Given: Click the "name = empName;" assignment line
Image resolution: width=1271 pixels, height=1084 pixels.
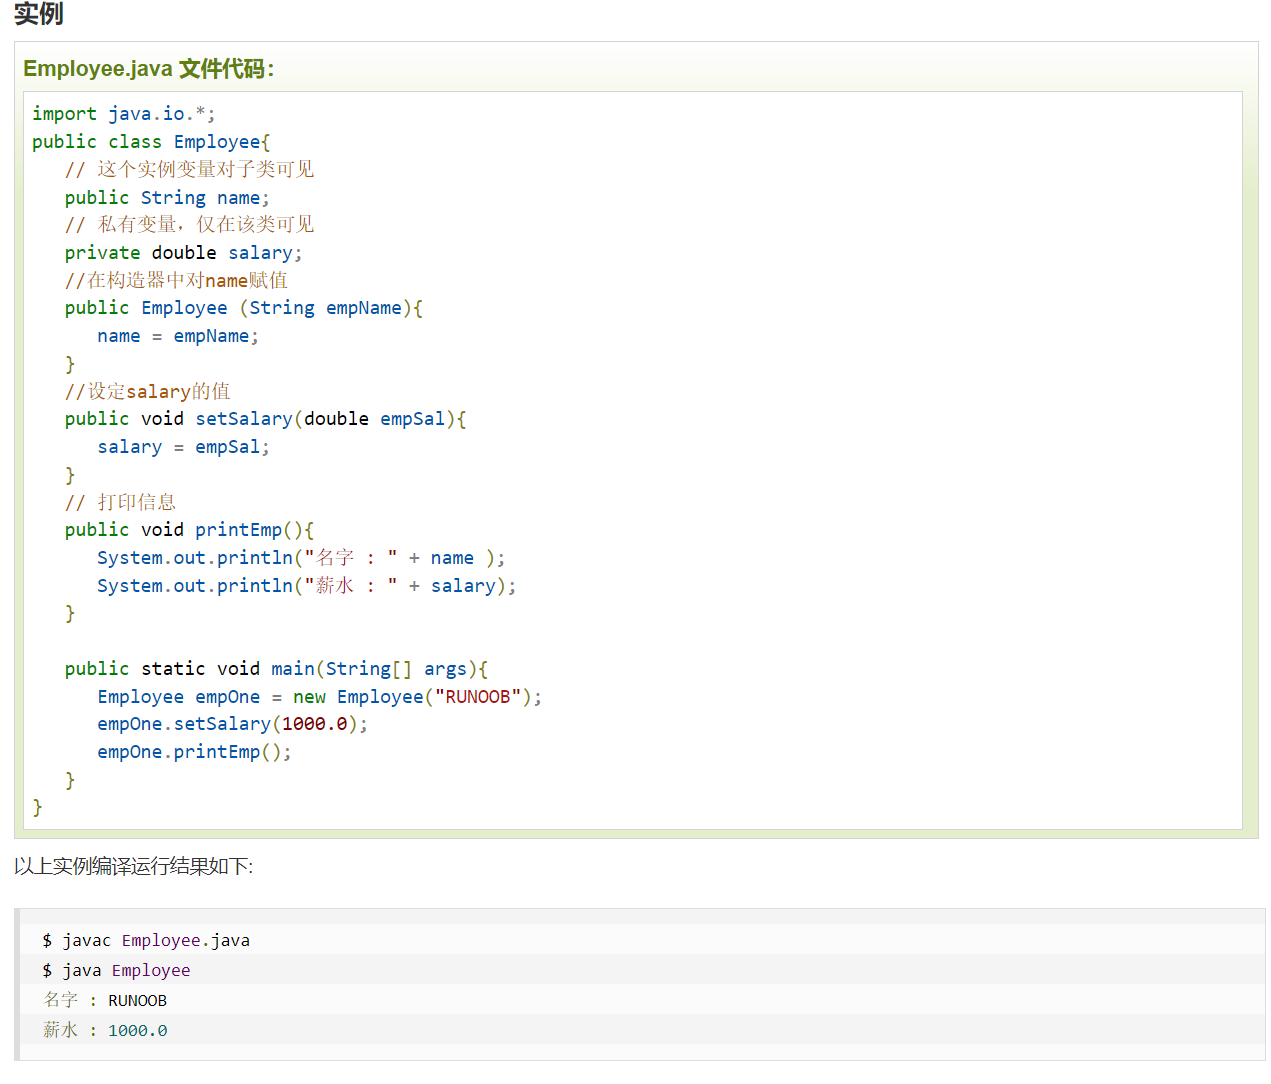Looking at the screenshot, I should pos(177,336).
